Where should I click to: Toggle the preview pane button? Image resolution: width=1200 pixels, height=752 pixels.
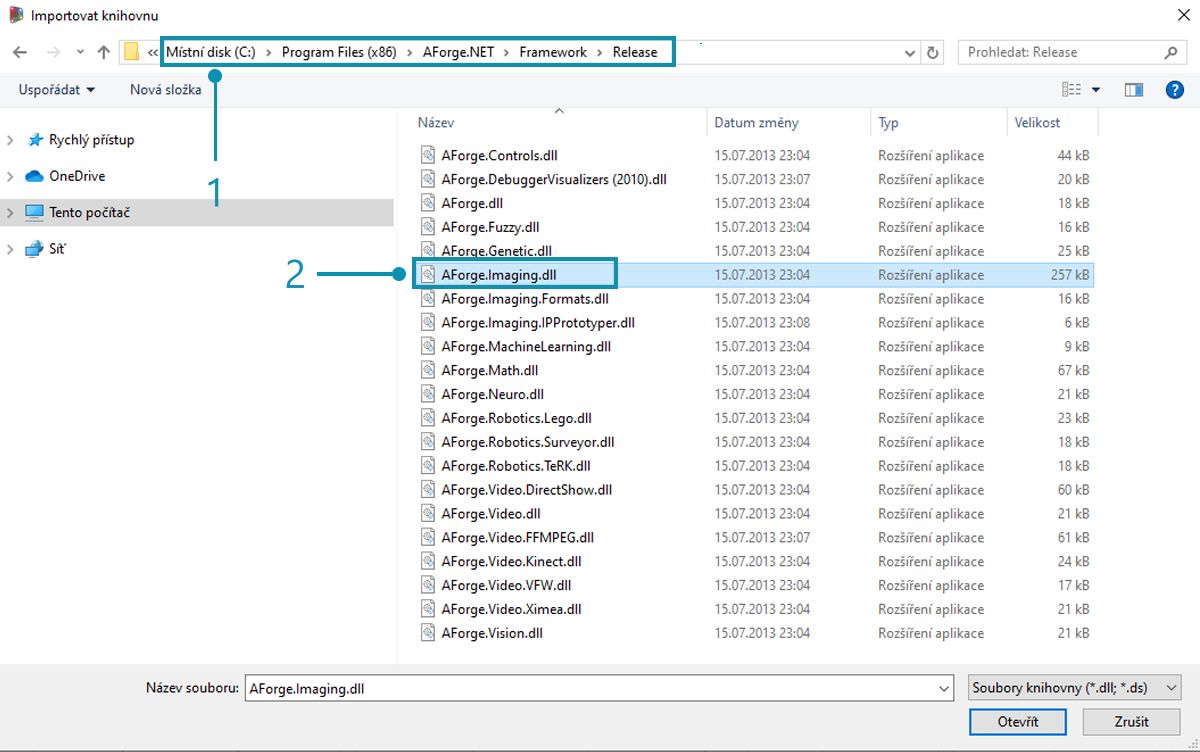[x=1133, y=90]
